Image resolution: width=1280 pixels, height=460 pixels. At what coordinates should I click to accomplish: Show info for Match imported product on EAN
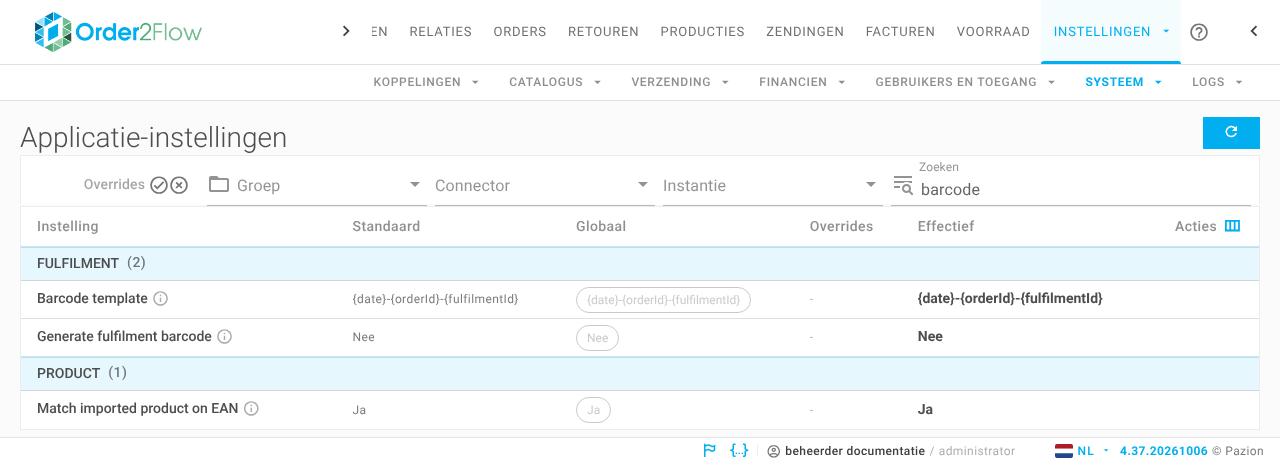point(251,409)
